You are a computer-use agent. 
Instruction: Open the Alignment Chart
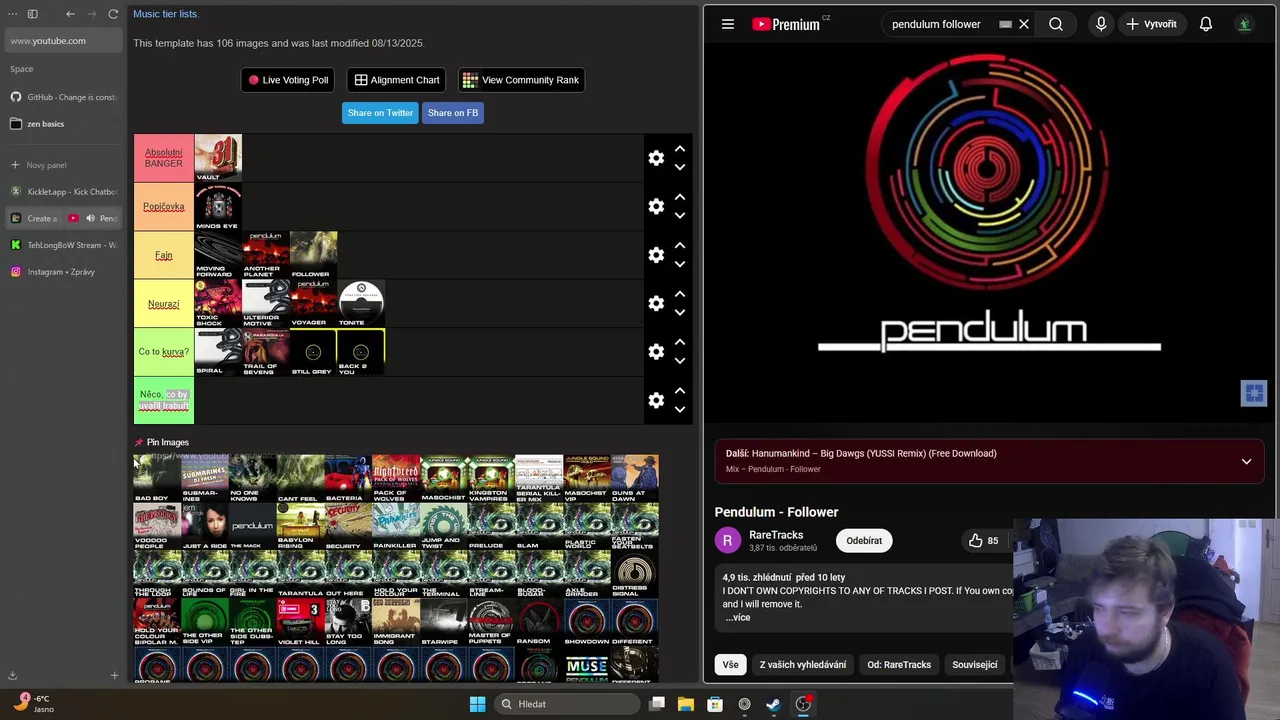[x=397, y=80]
